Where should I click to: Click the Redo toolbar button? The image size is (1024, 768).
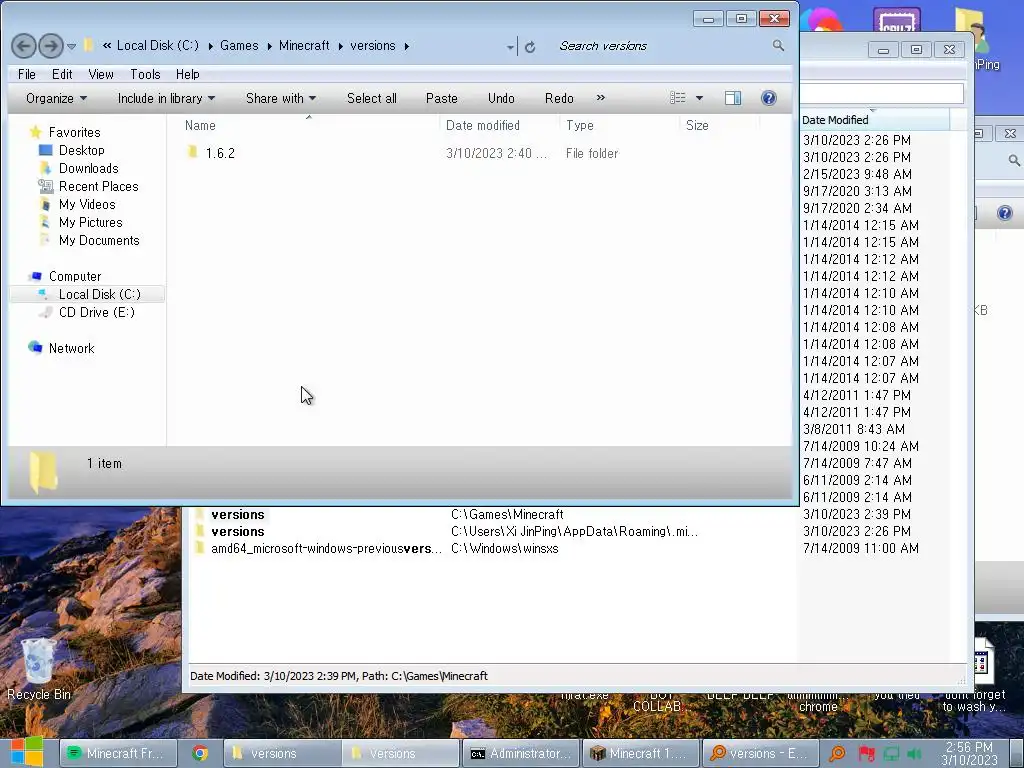[x=559, y=99]
